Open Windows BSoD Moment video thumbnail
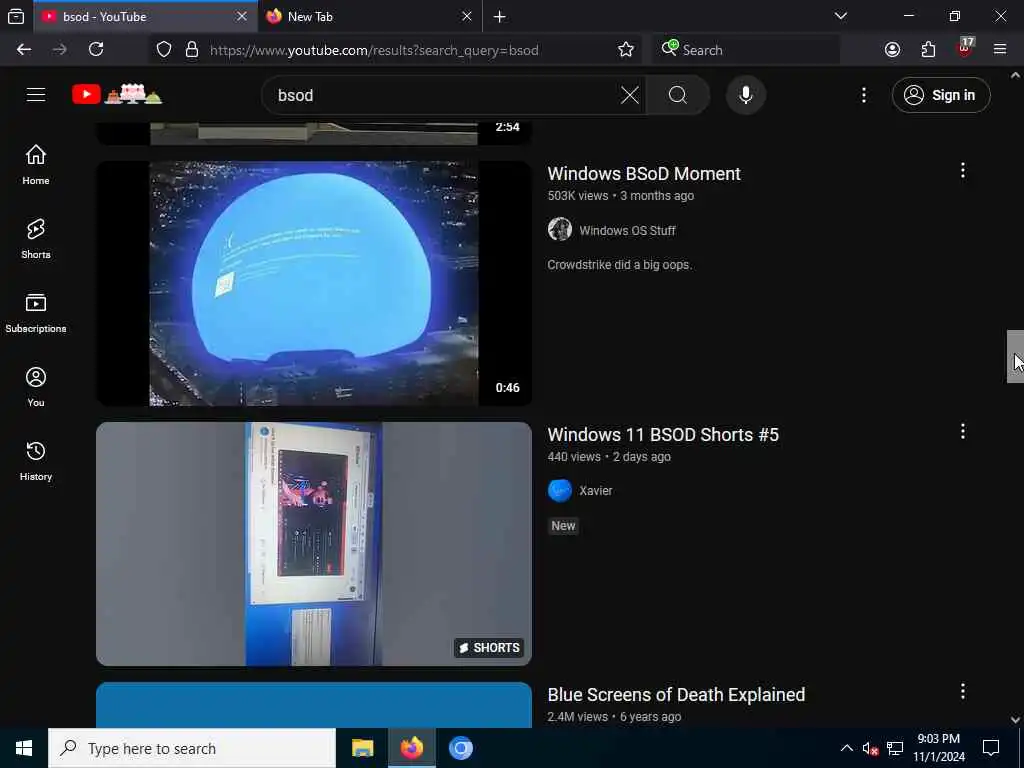Viewport: 1024px width, 768px height. pyautogui.click(x=313, y=283)
